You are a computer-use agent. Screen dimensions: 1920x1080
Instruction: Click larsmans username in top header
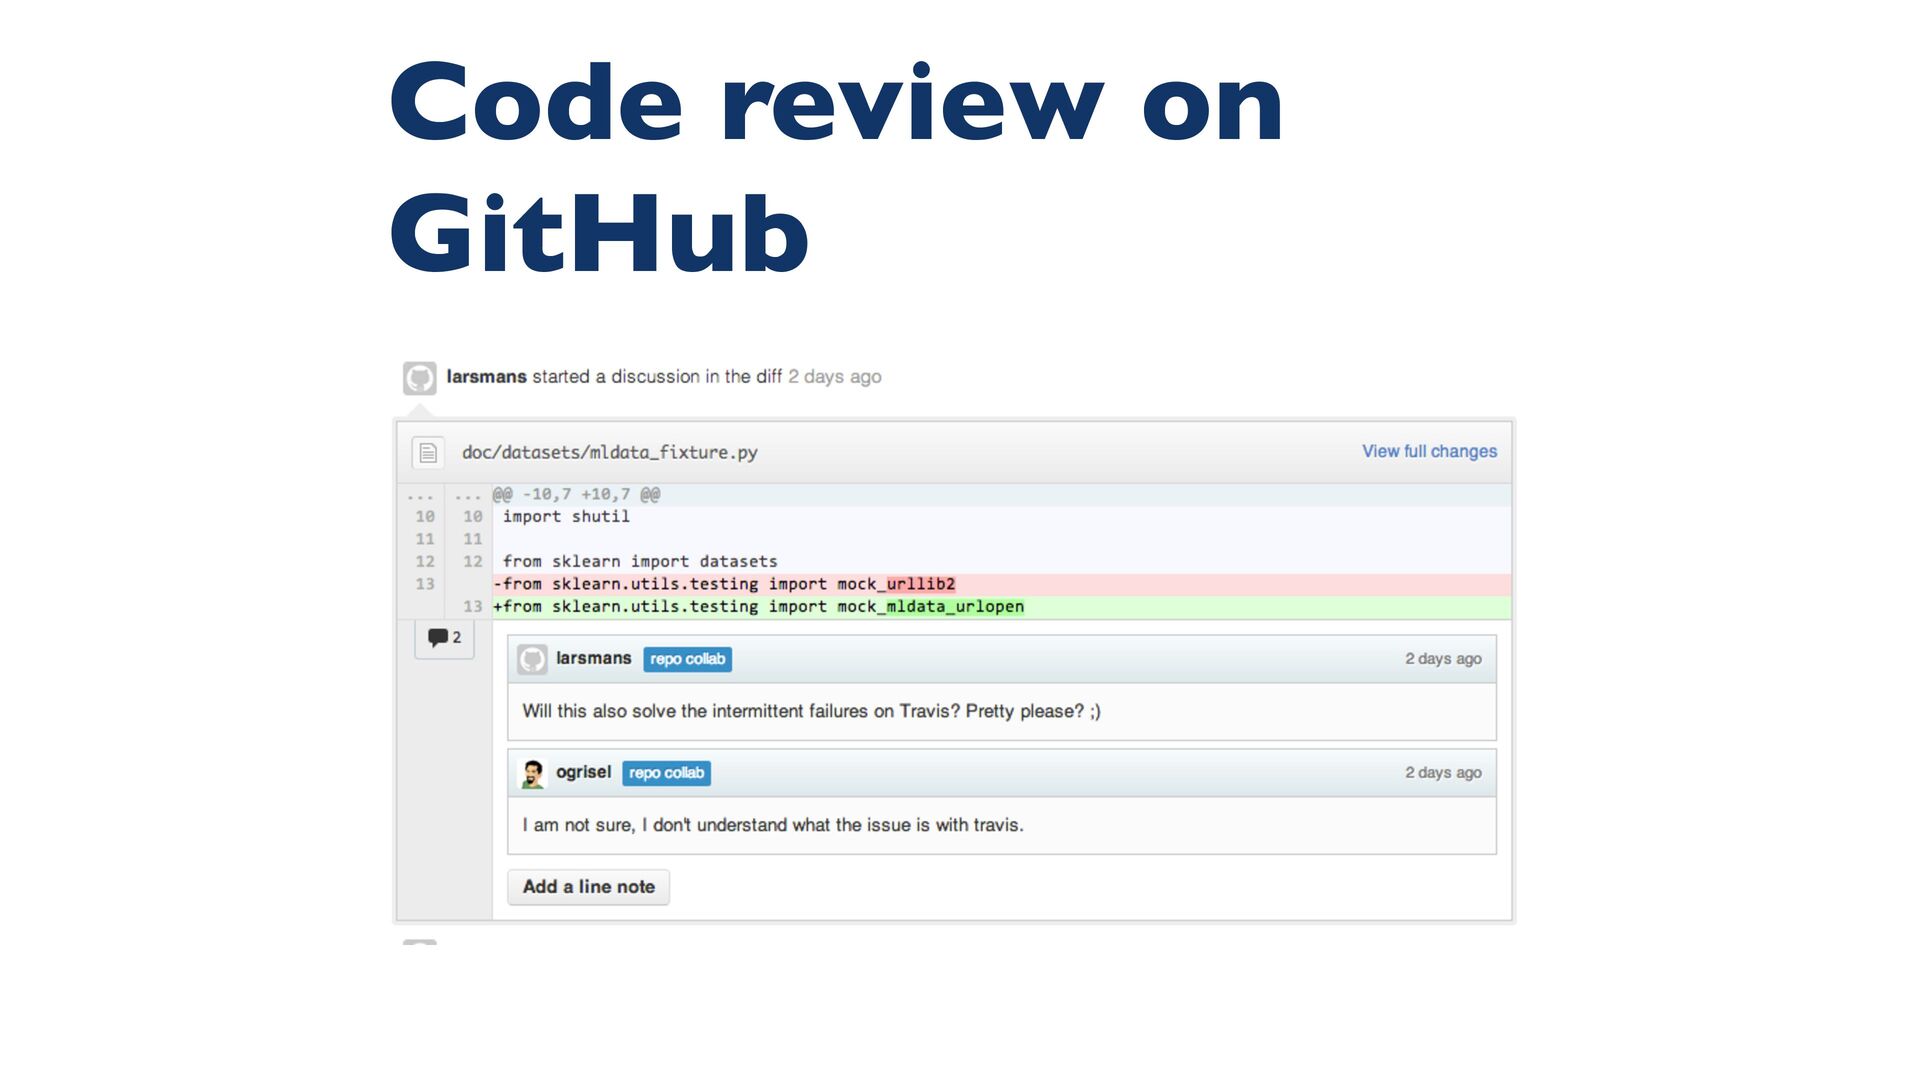point(486,377)
